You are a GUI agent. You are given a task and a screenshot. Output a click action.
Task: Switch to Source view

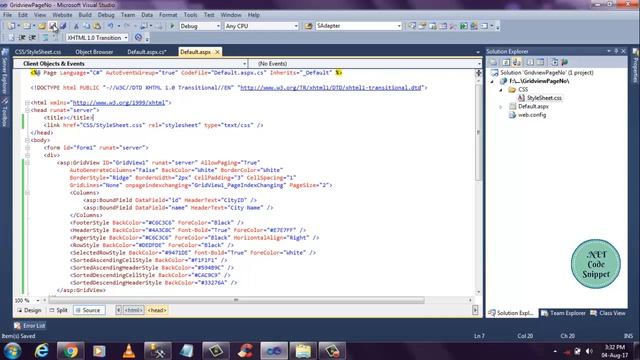88,310
